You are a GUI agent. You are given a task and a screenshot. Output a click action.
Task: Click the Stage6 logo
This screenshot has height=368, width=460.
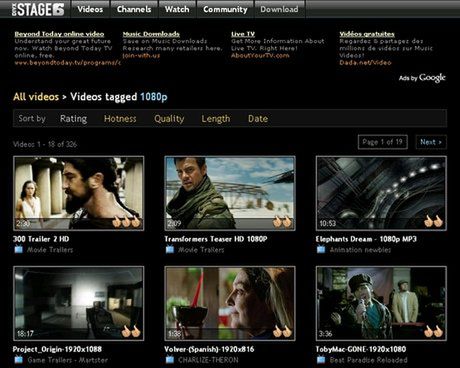tap(38, 9)
